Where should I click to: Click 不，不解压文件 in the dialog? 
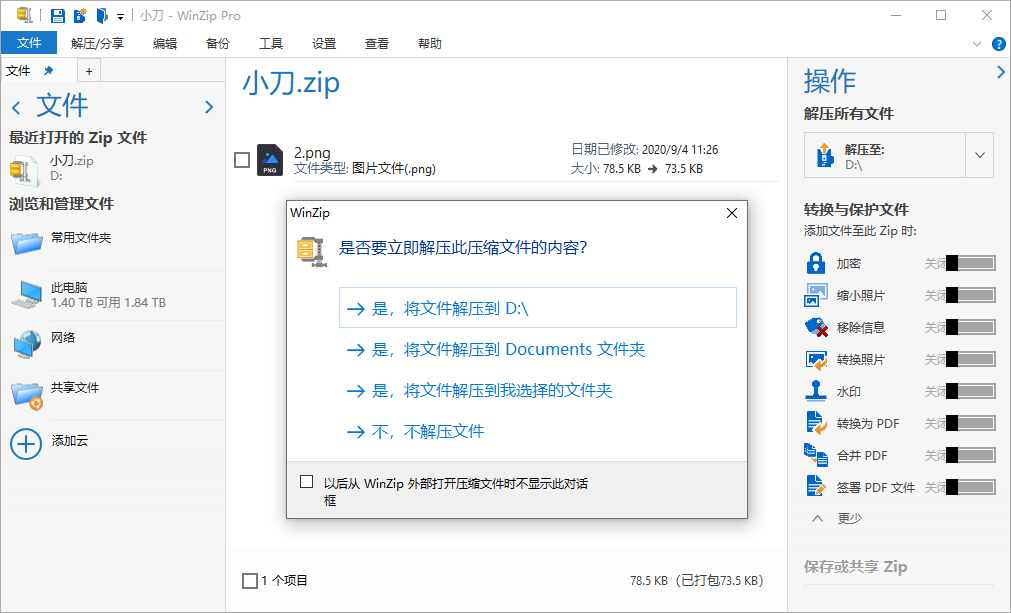point(420,431)
